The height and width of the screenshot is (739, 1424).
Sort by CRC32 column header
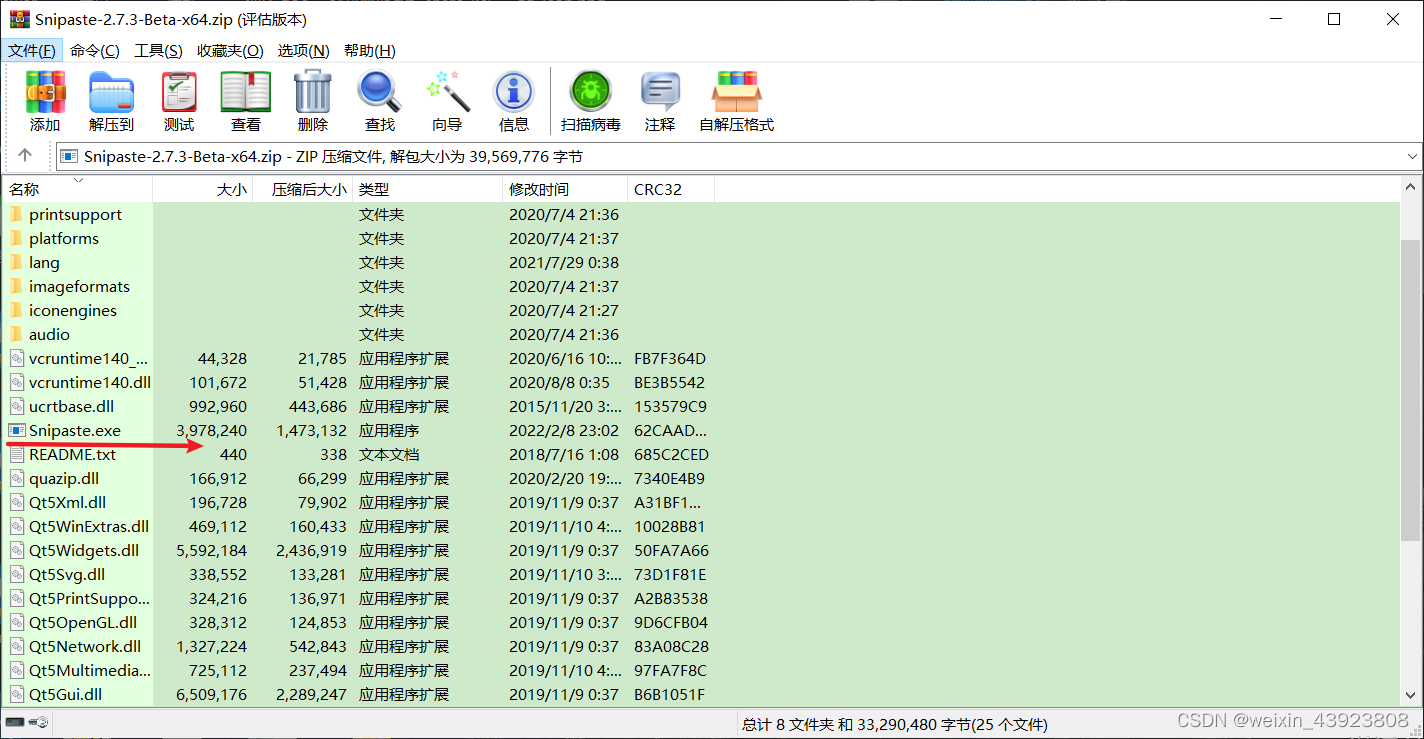(671, 189)
